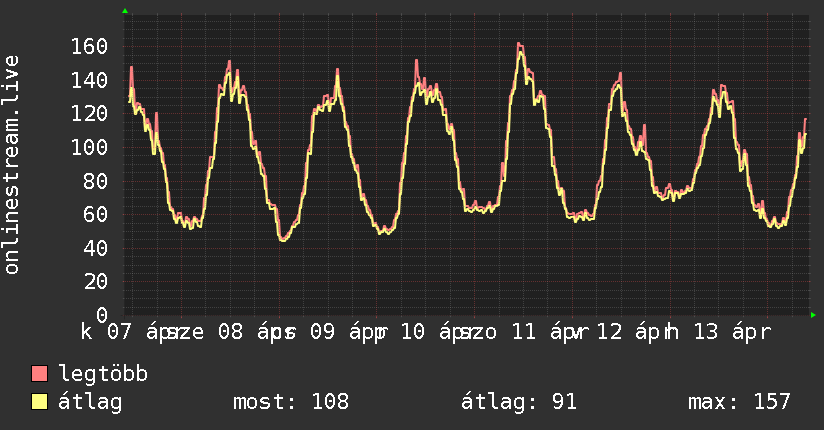Select the '10 ápr' date label
Viewport: 824px width, 430px height.
(432, 331)
